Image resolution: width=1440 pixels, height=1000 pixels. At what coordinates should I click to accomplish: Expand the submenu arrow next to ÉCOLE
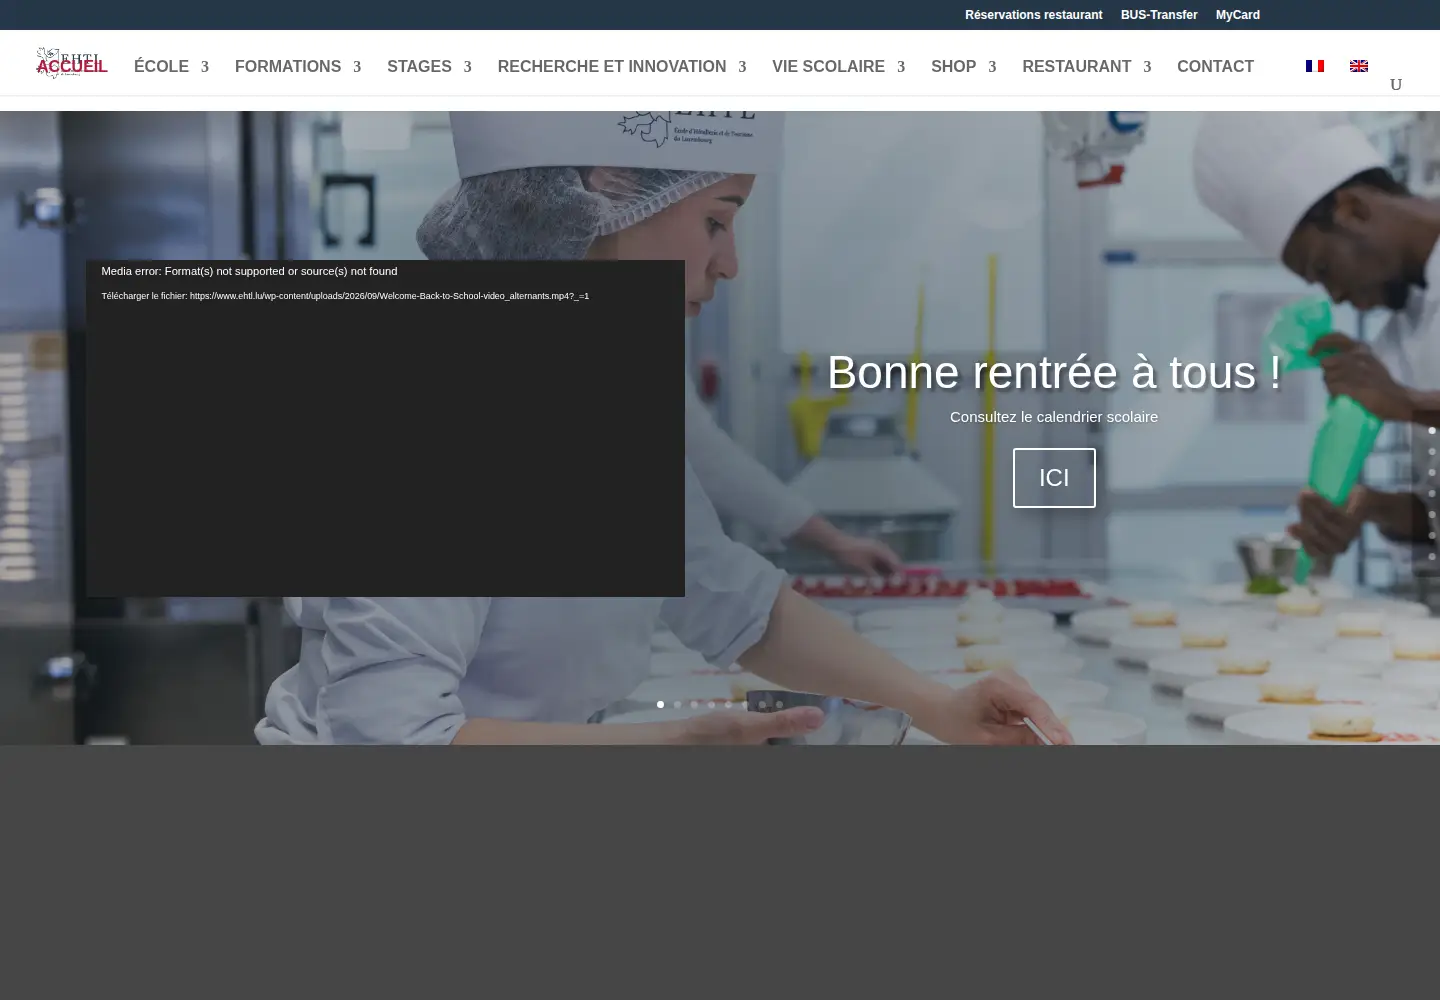204,67
